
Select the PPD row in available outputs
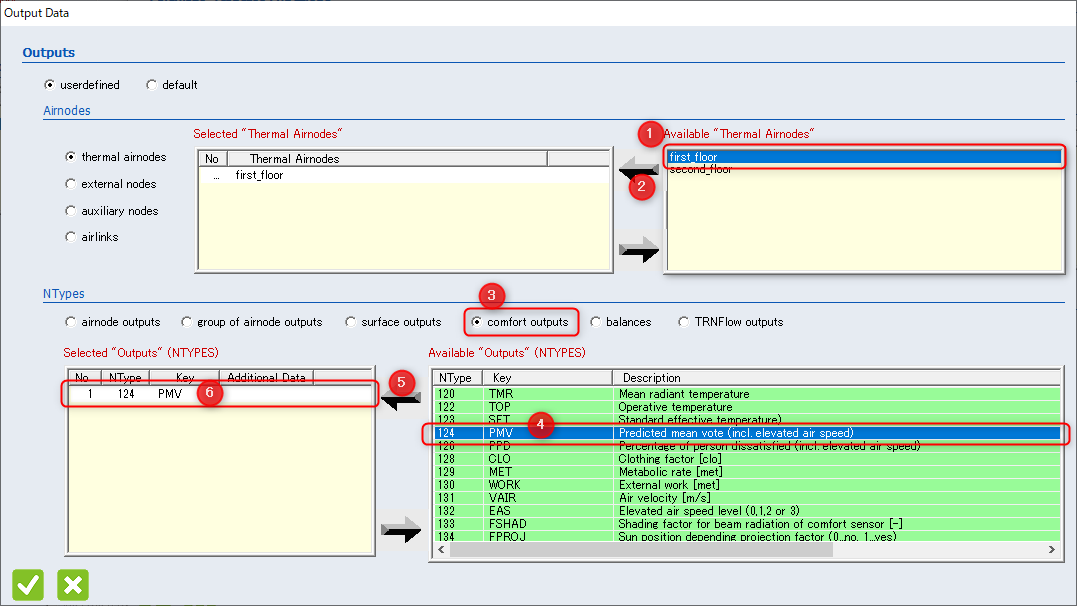pos(747,446)
